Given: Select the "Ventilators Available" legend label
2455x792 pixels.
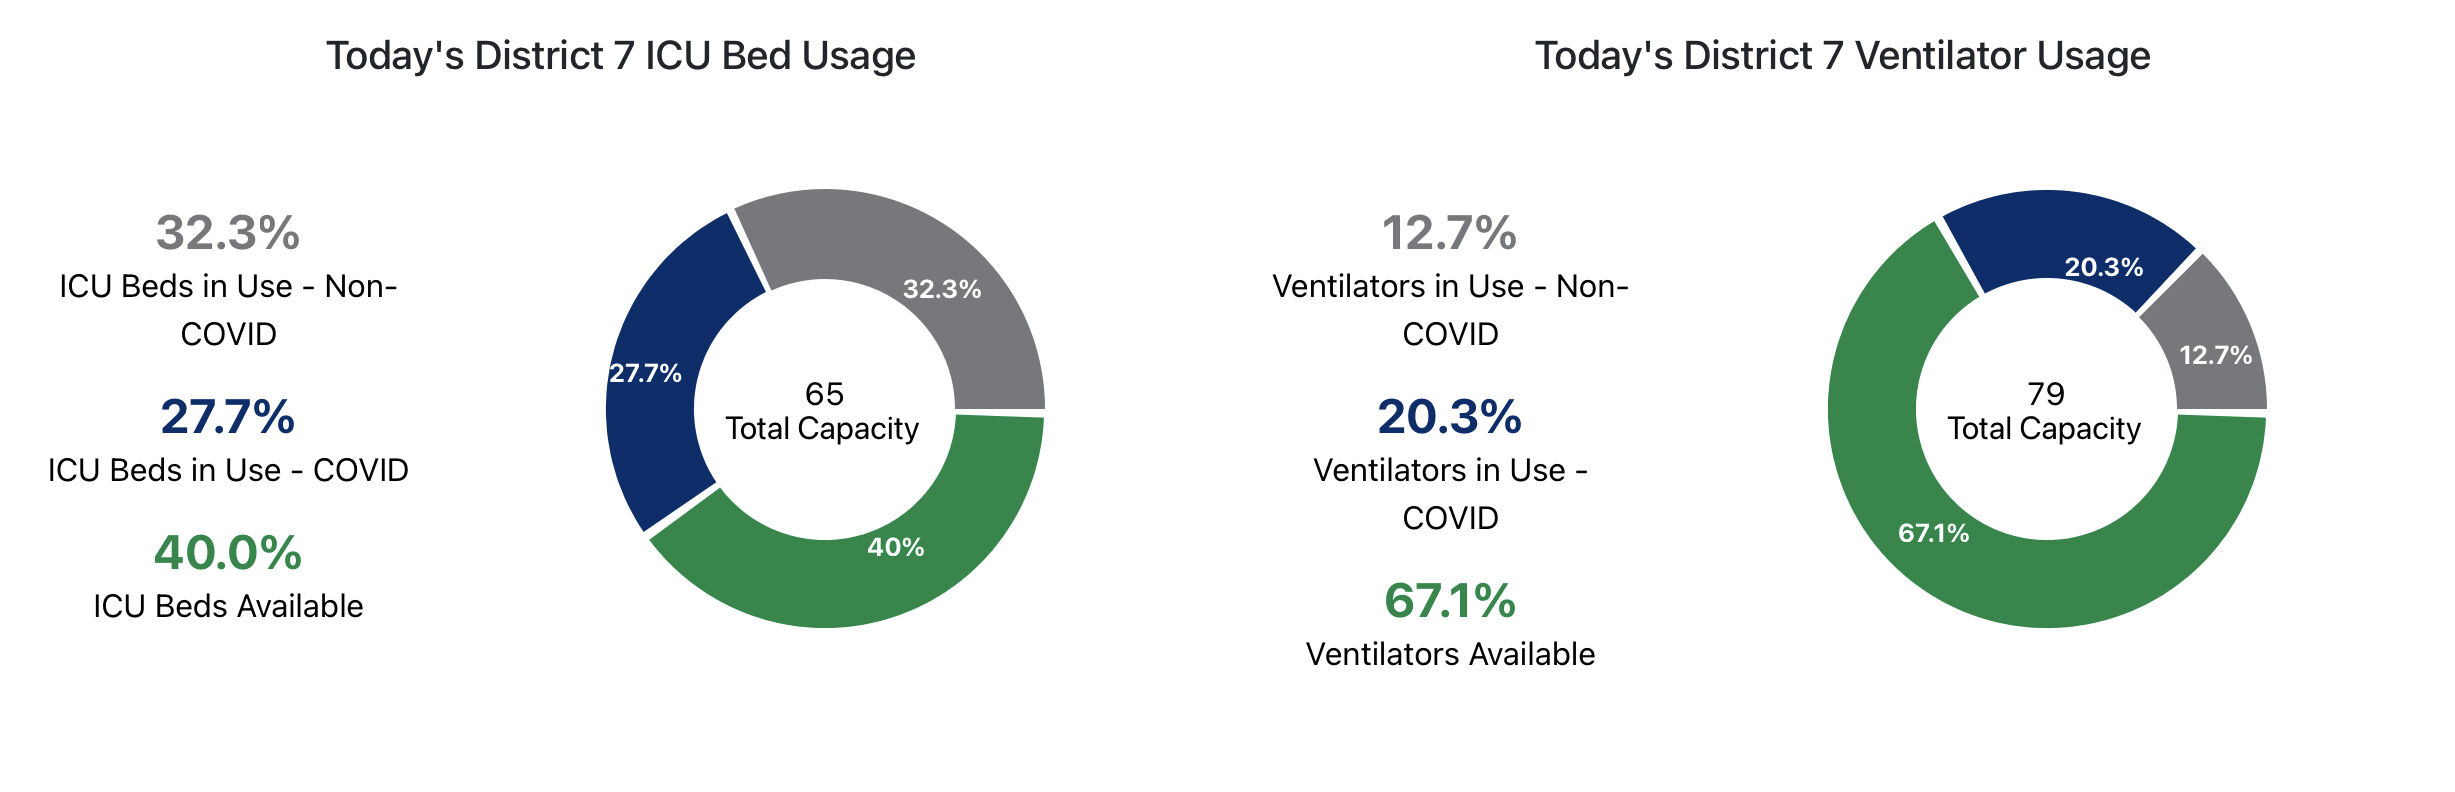Looking at the screenshot, I should (1450, 654).
